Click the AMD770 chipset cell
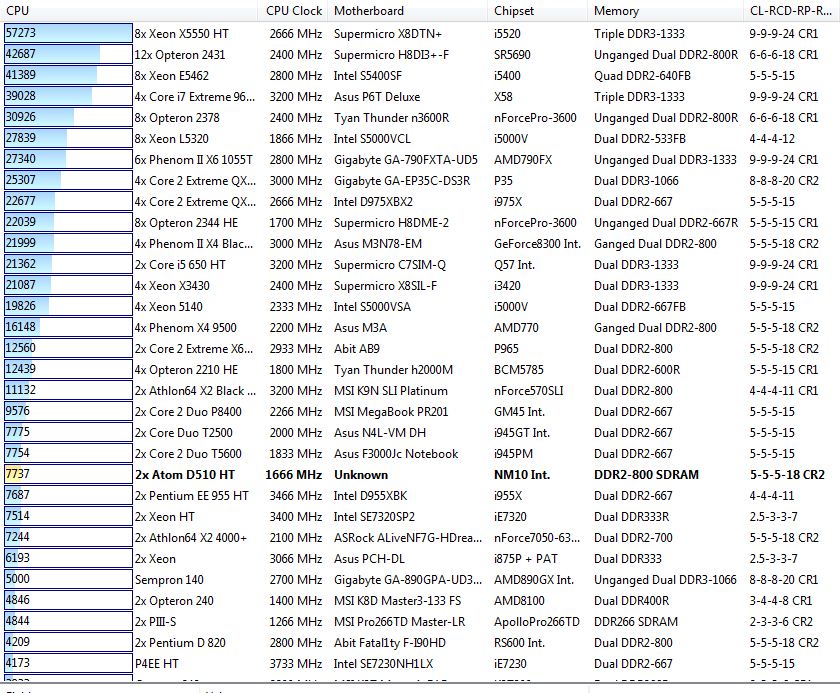This screenshot has height=693, width=840. [x=516, y=328]
